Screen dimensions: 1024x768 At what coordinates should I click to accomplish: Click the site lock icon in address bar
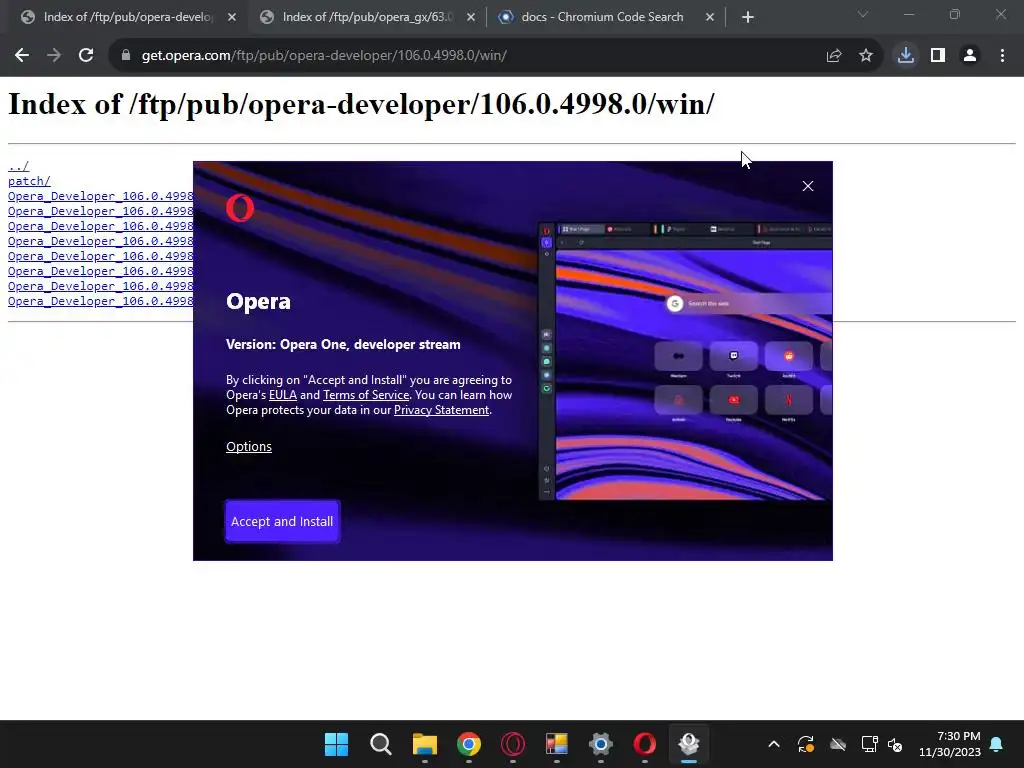pyautogui.click(x=126, y=56)
